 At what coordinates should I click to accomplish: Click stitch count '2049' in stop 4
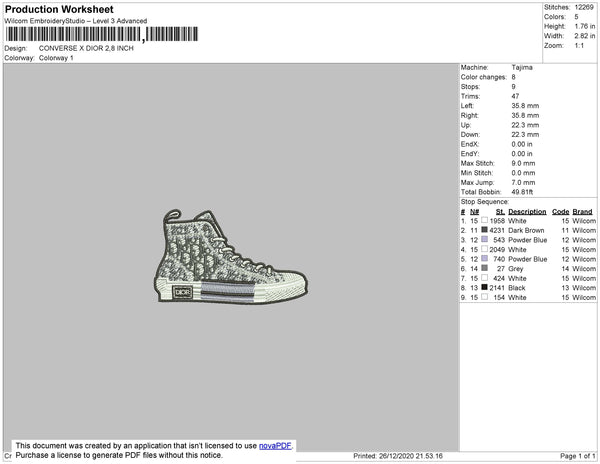pos(497,249)
